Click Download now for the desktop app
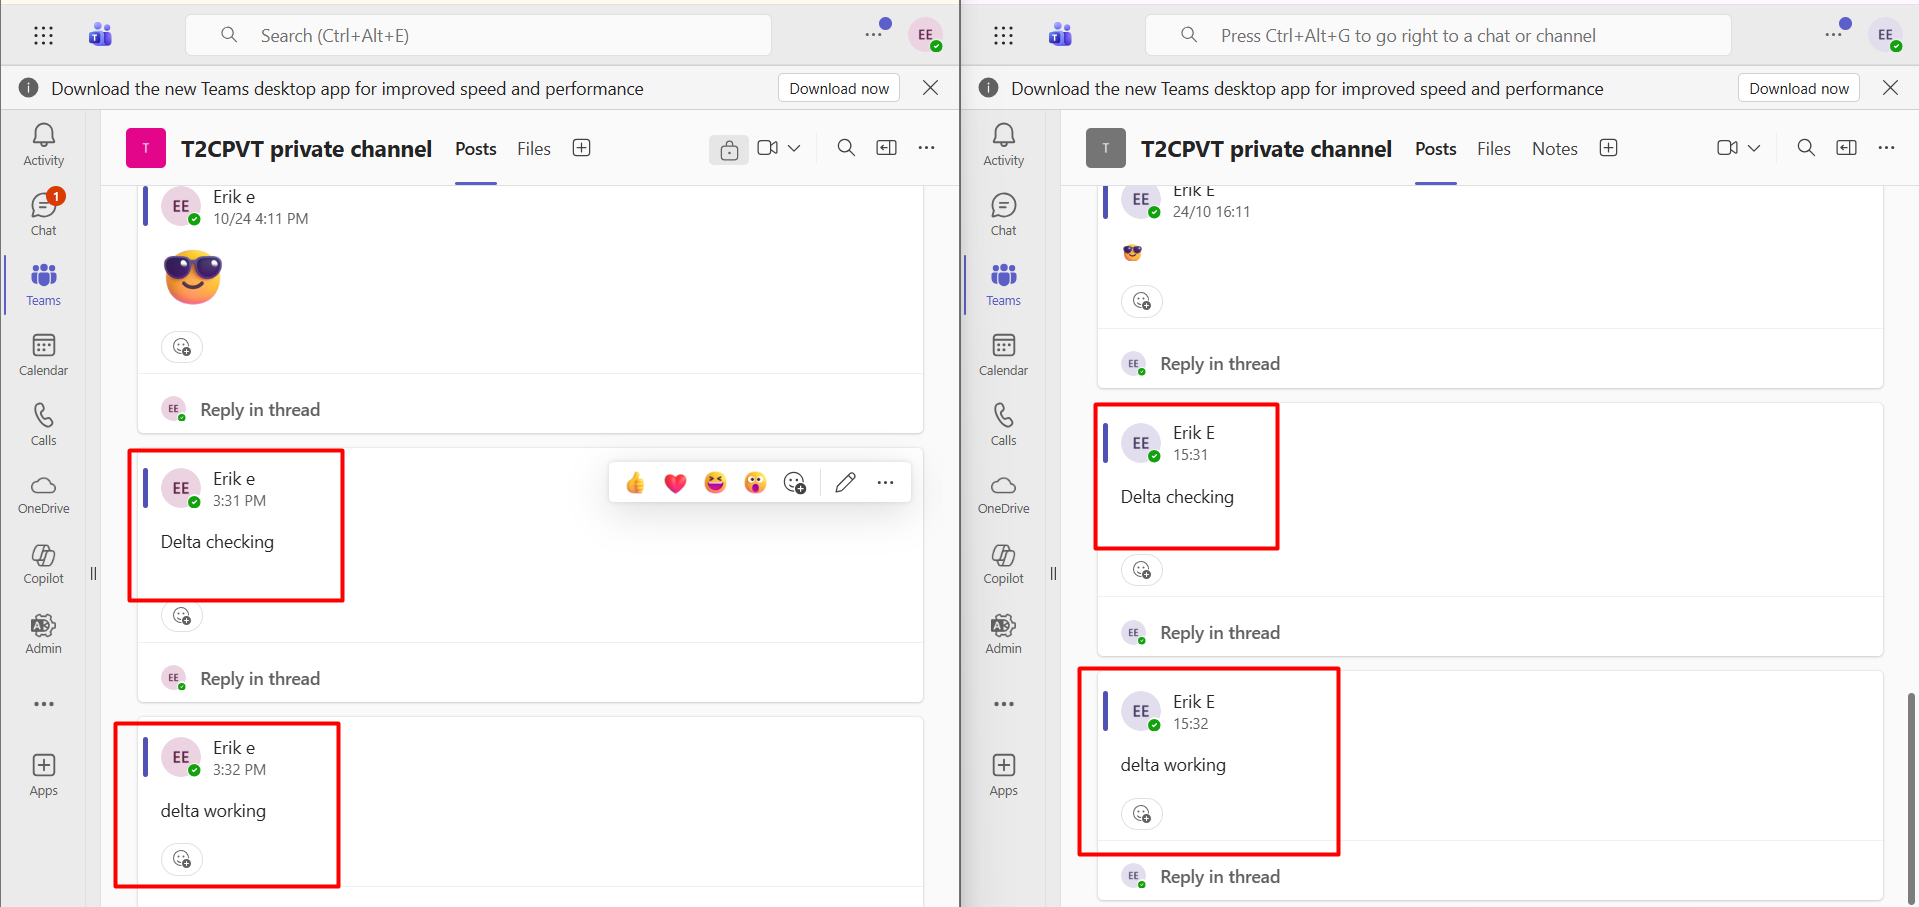Screen dimensions: 1919x907 point(838,87)
